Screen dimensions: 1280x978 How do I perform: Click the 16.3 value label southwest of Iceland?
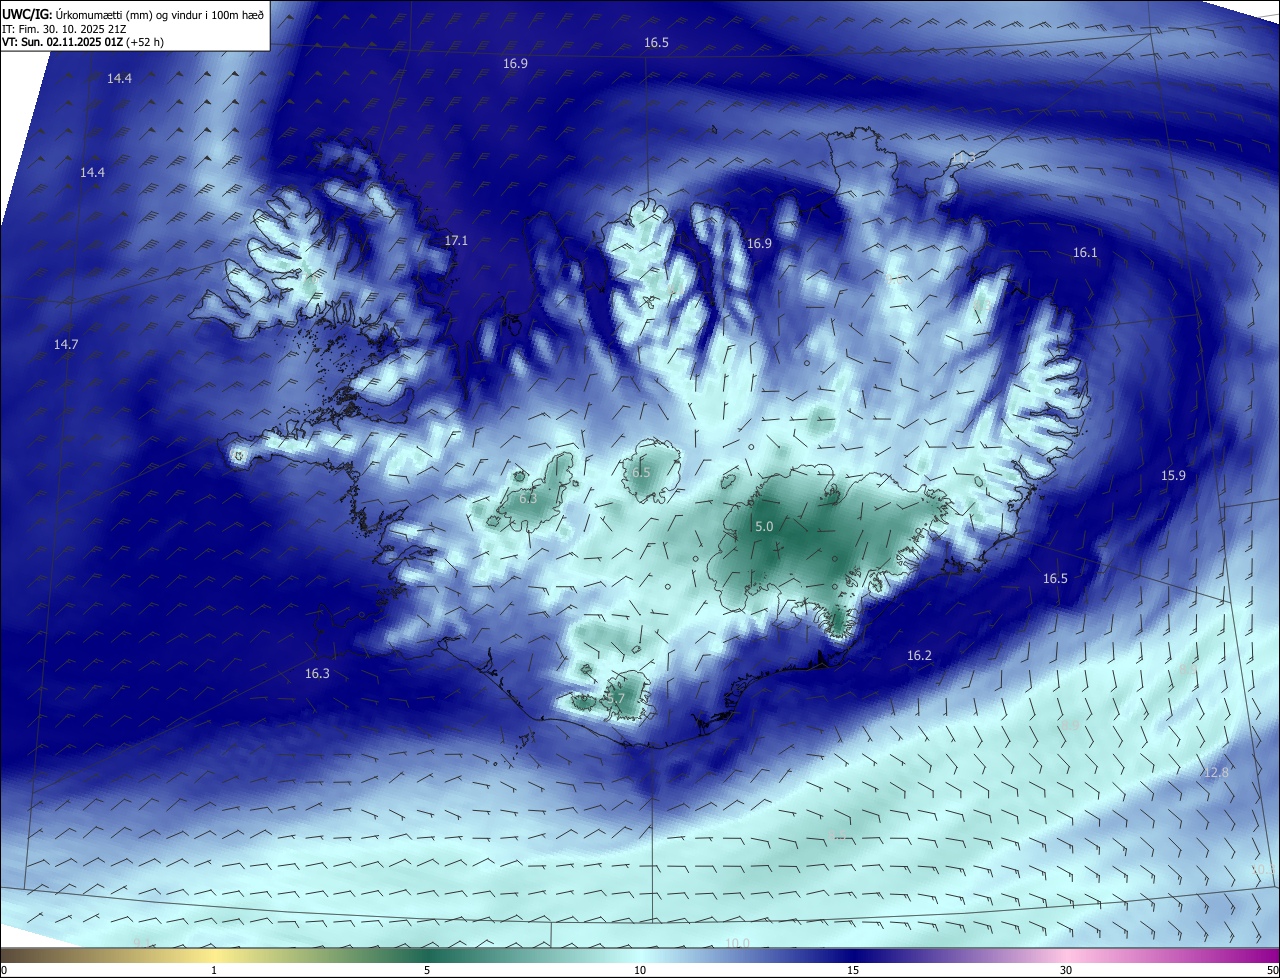point(317,674)
